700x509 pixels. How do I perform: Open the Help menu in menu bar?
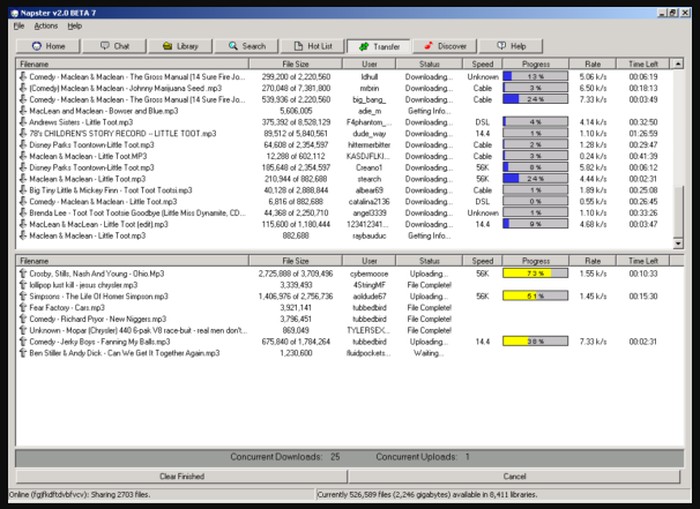[x=75, y=26]
